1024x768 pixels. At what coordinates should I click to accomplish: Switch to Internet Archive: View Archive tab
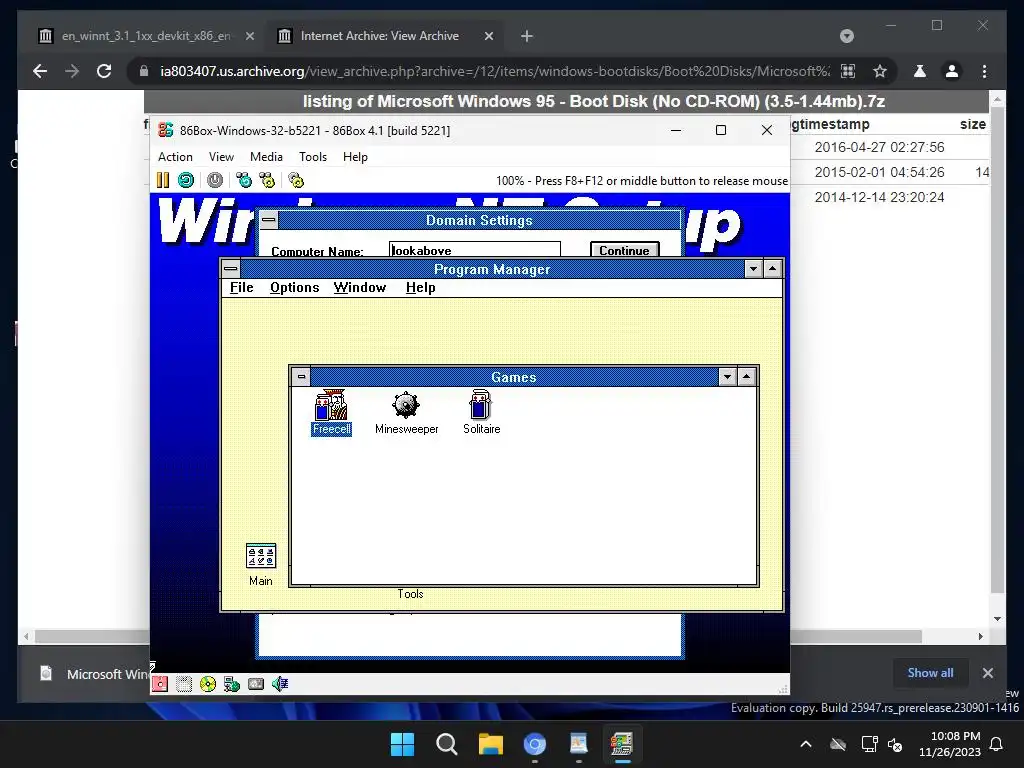(385, 36)
